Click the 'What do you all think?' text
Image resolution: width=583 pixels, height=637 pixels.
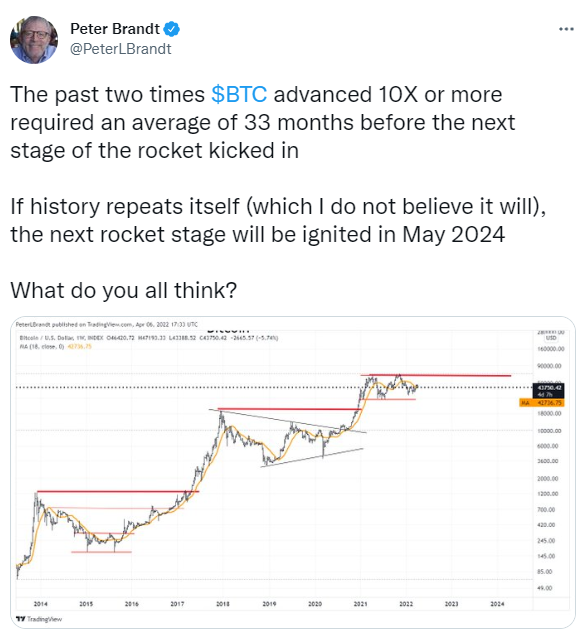[x=124, y=290]
